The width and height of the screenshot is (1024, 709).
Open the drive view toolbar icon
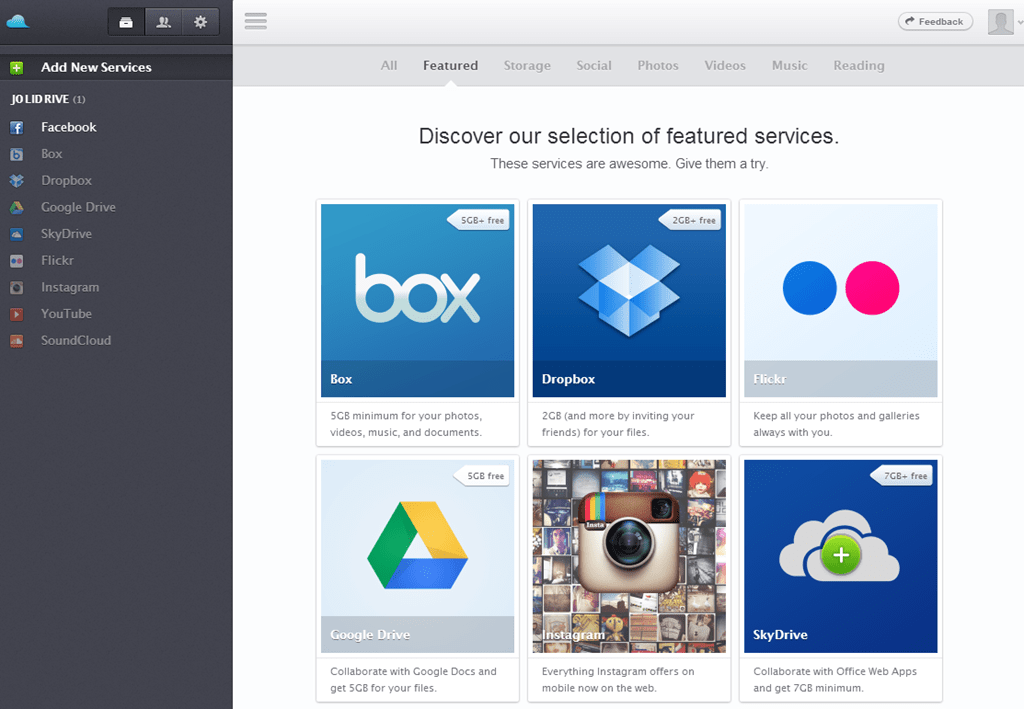pyautogui.click(x=126, y=21)
